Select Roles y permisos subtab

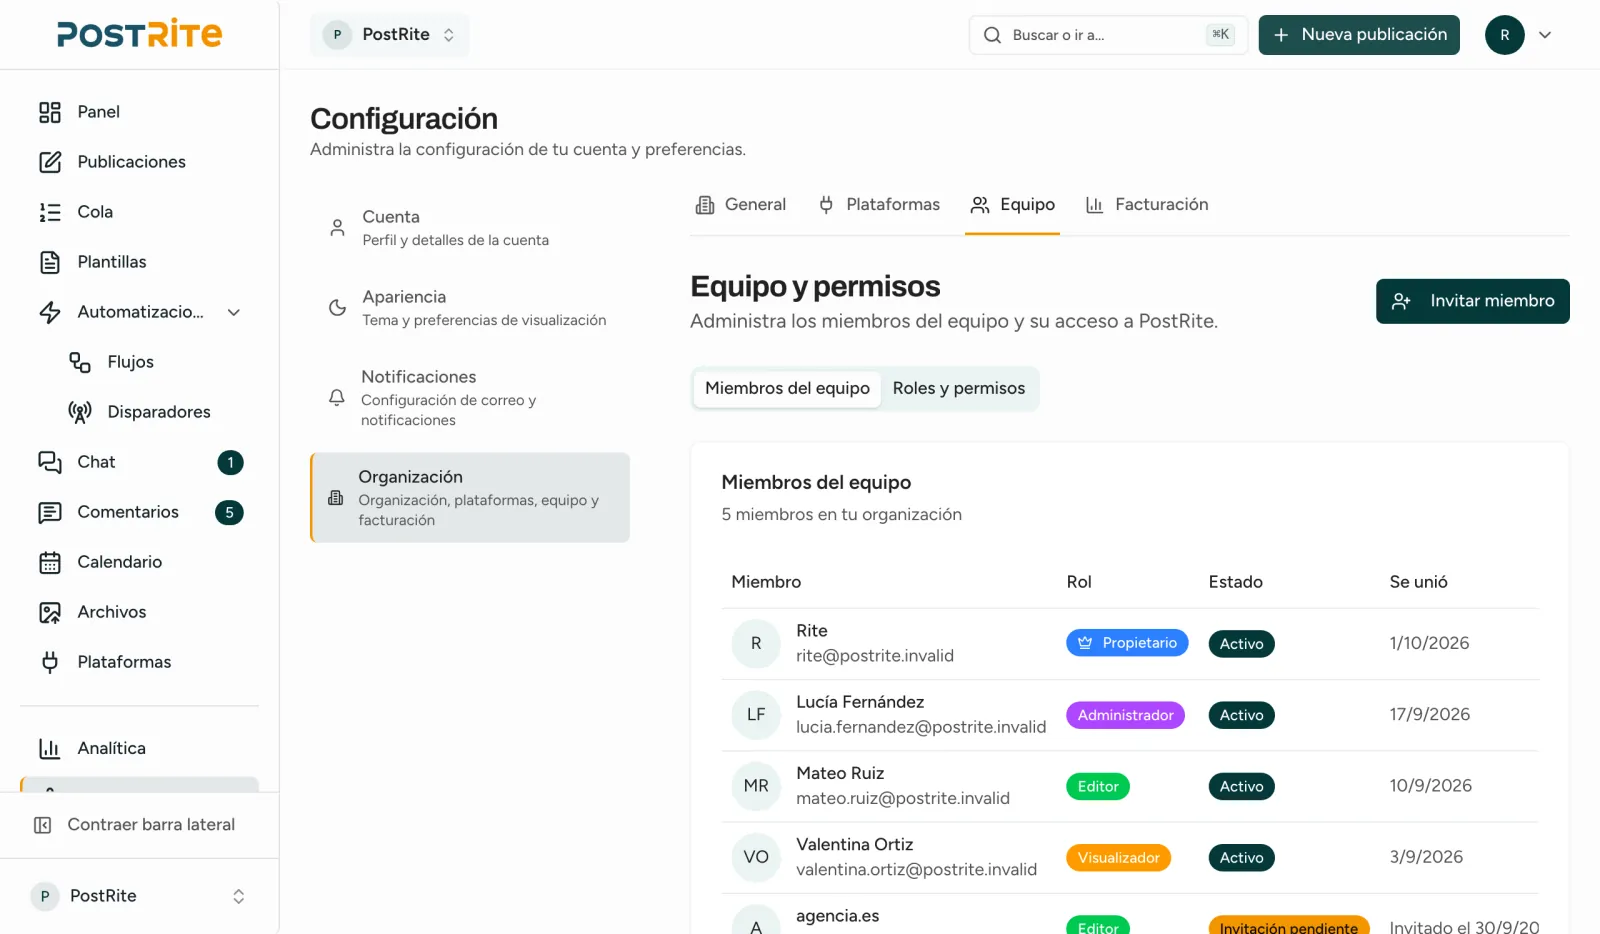959,388
